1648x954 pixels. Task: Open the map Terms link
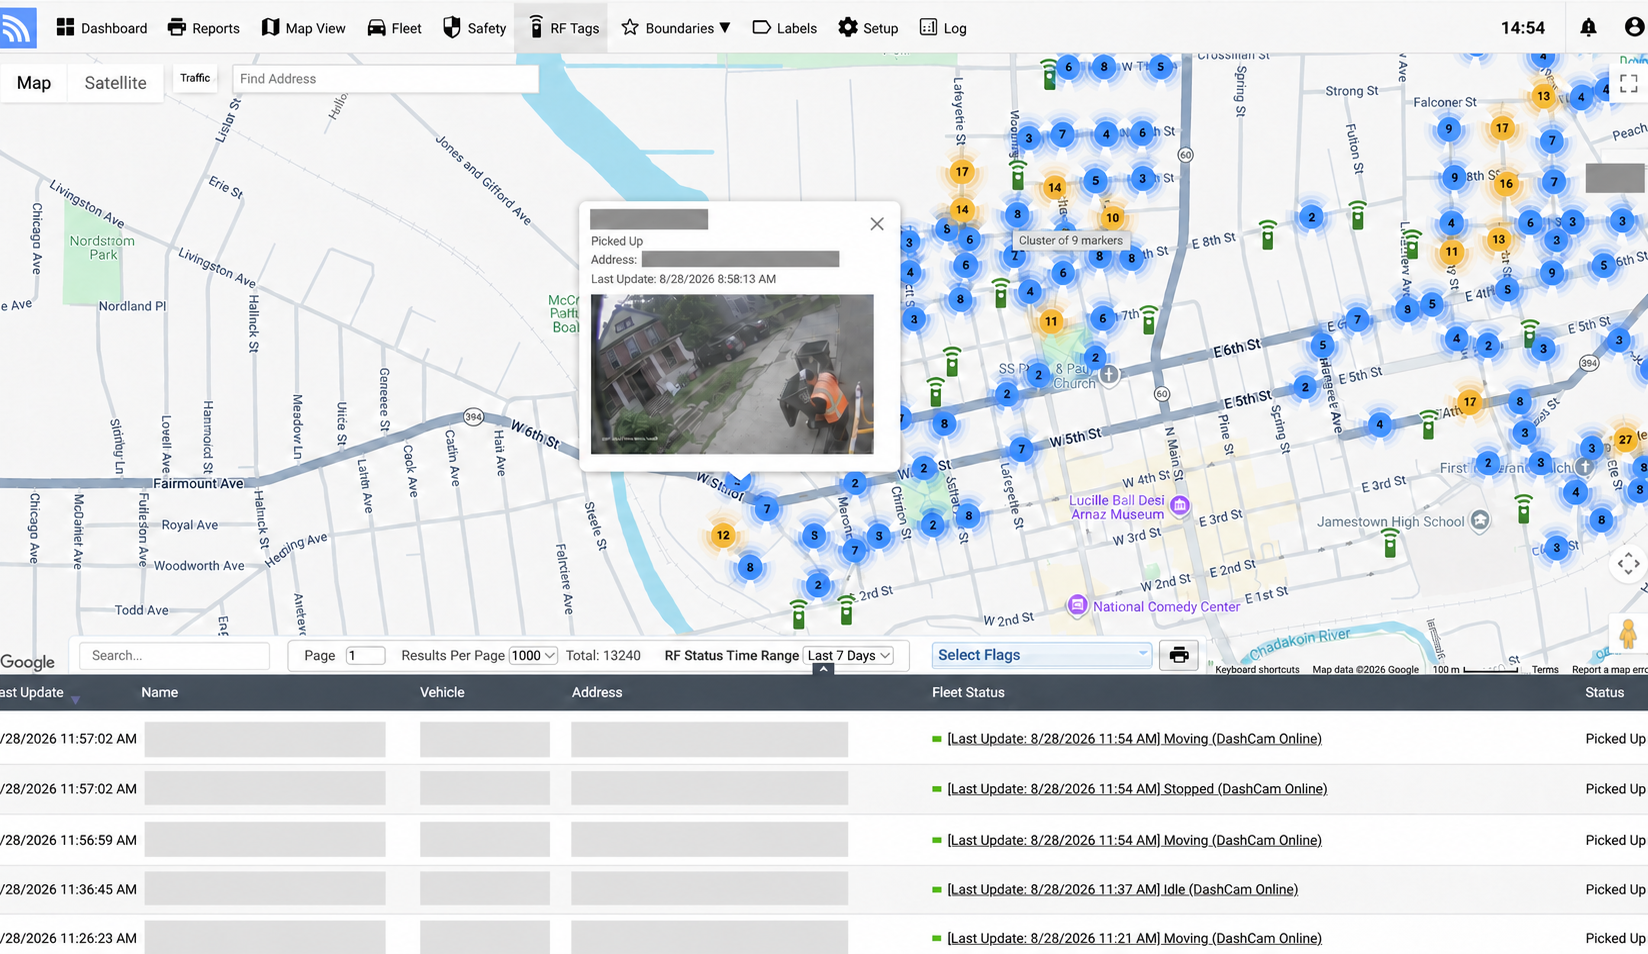[x=1545, y=670]
